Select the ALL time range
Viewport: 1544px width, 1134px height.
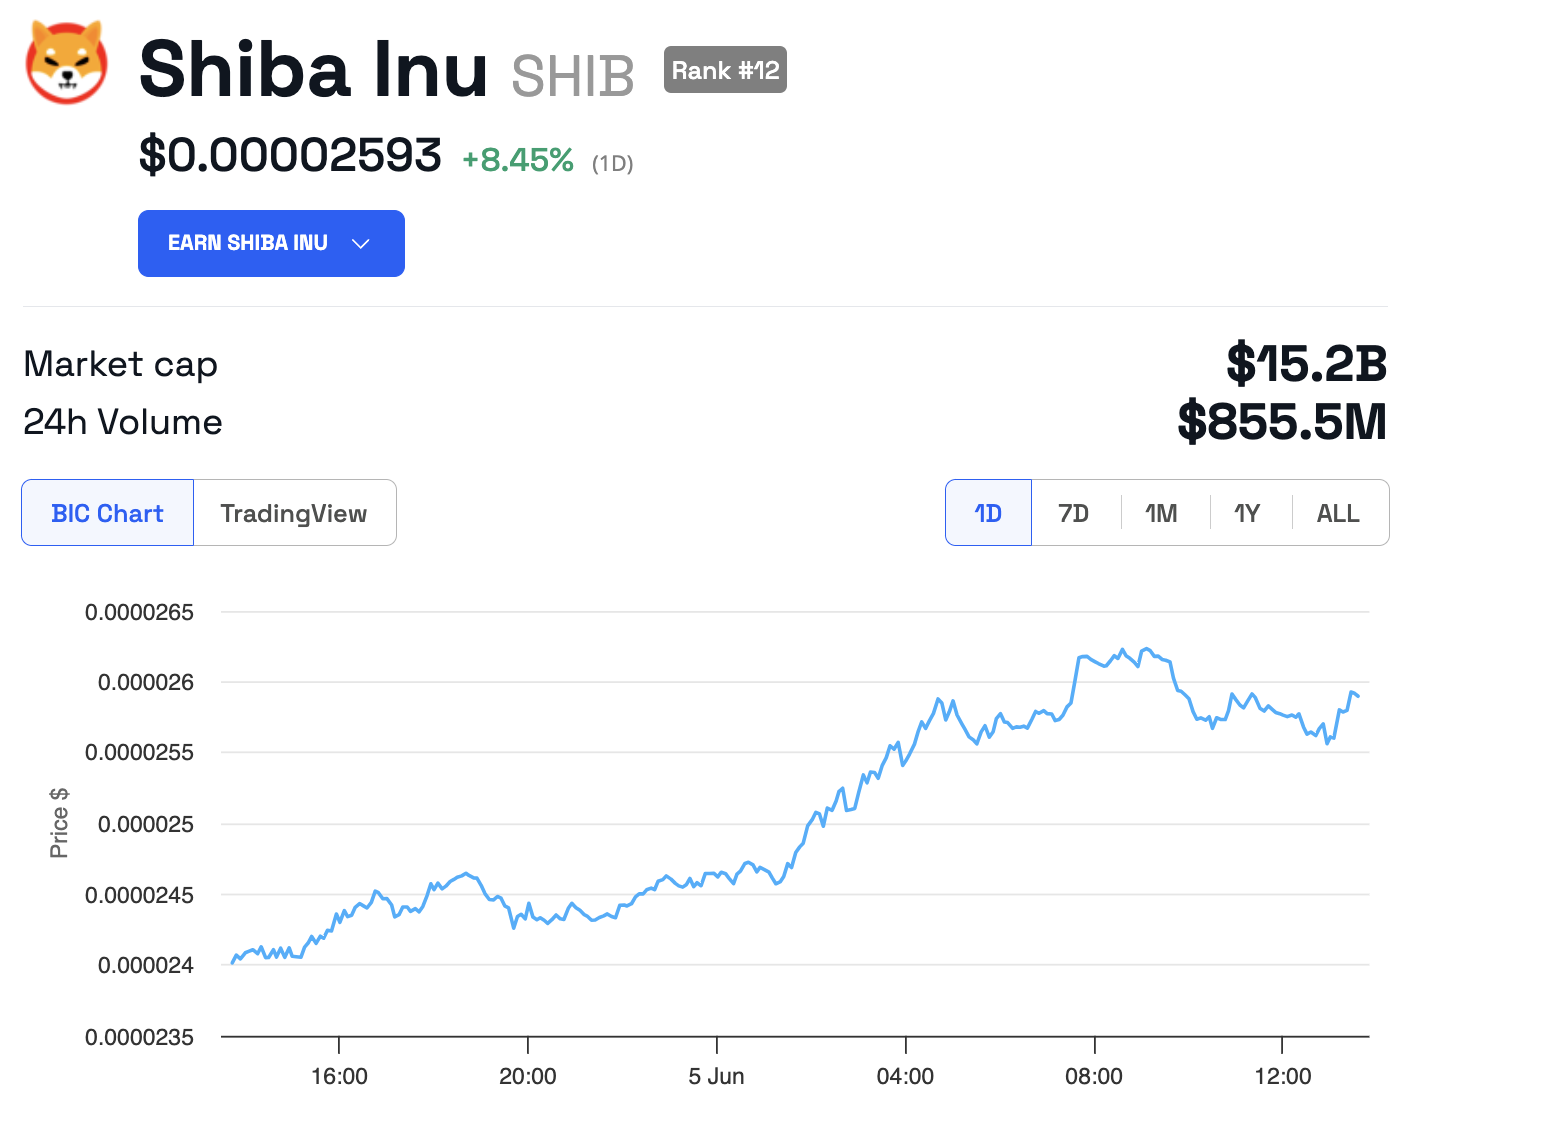(1337, 513)
